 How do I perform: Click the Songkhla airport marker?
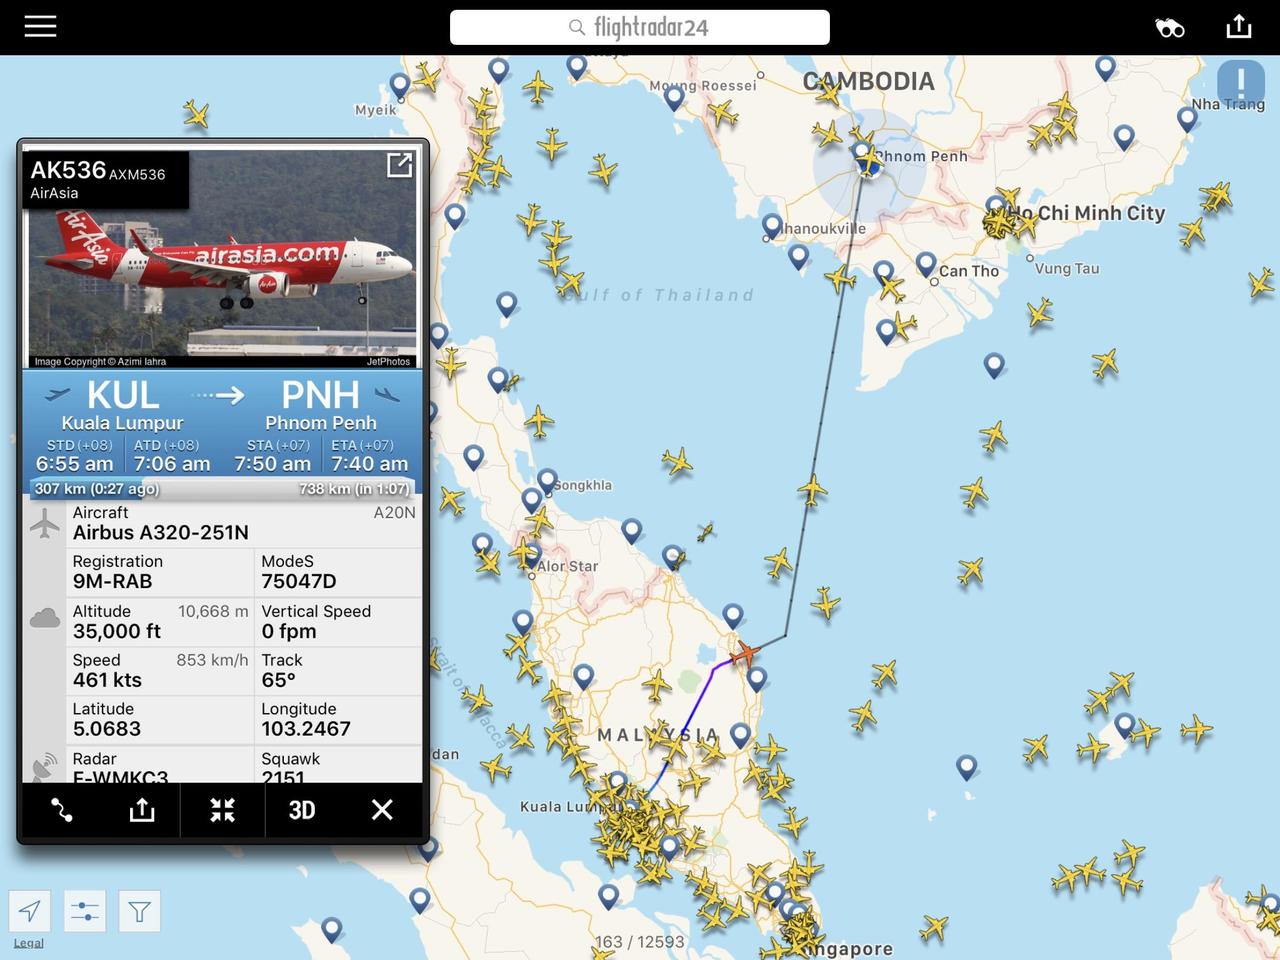(547, 482)
